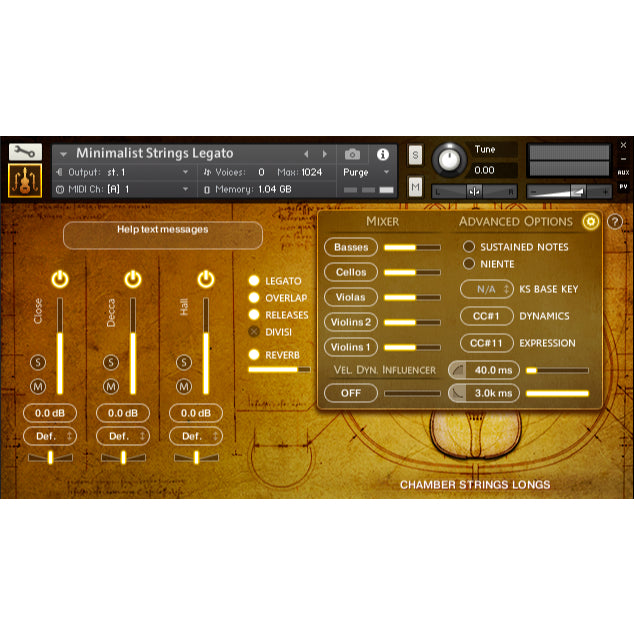The width and height of the screenshot is (634, 634).
Task: Toggle the Hall mic power button
Action: click(206, 279)
